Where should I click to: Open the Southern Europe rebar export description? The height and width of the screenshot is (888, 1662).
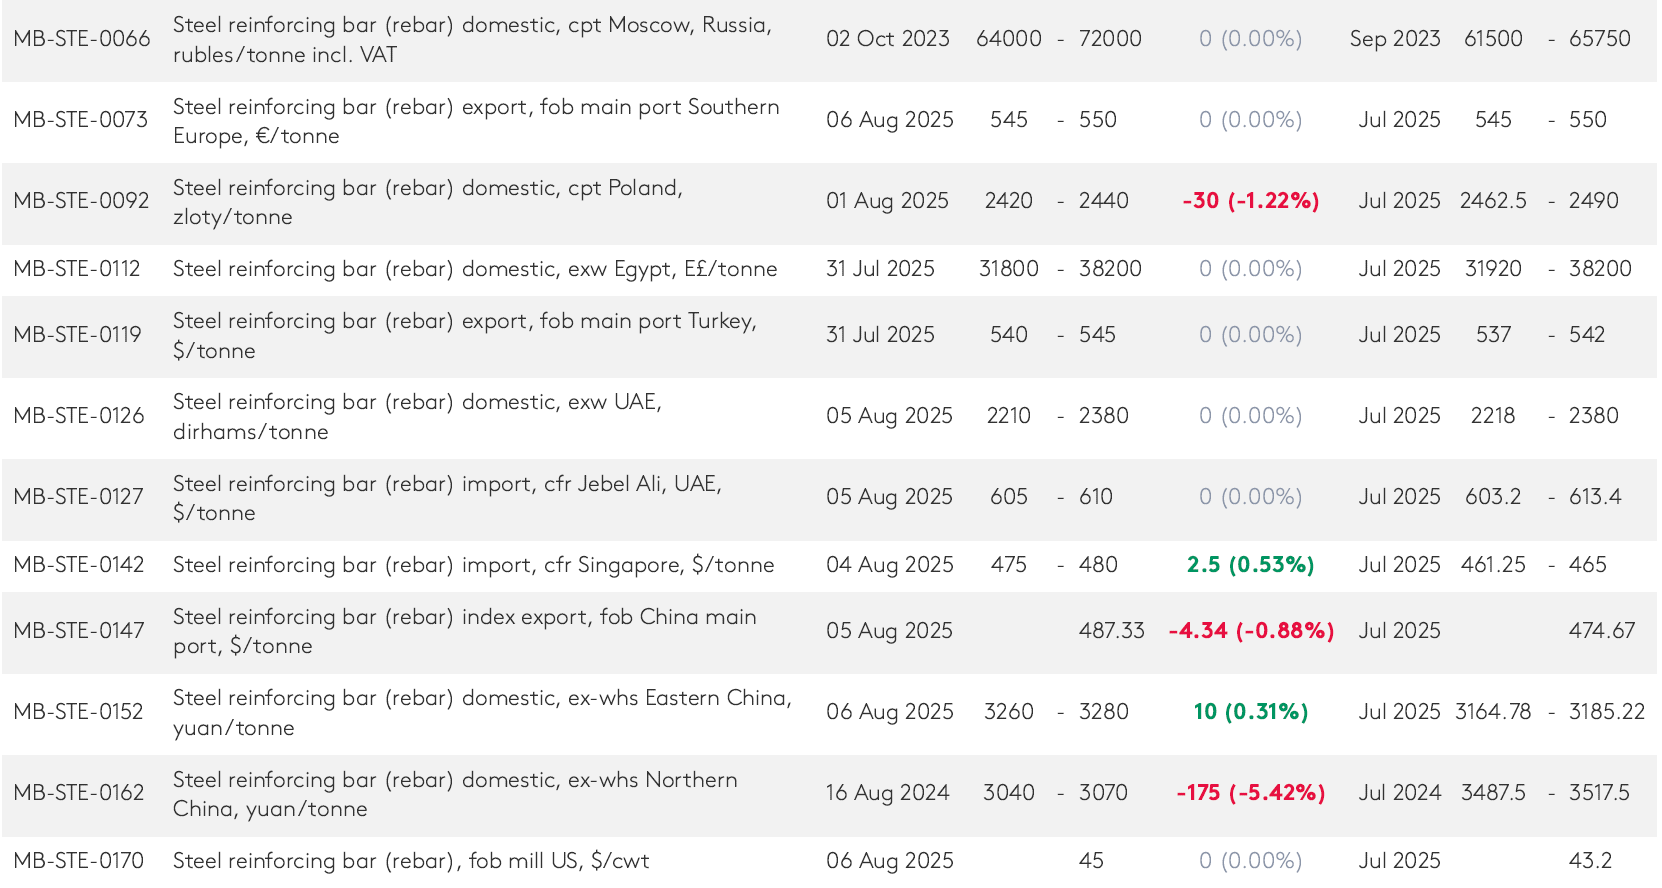click(x=476, y=121)
